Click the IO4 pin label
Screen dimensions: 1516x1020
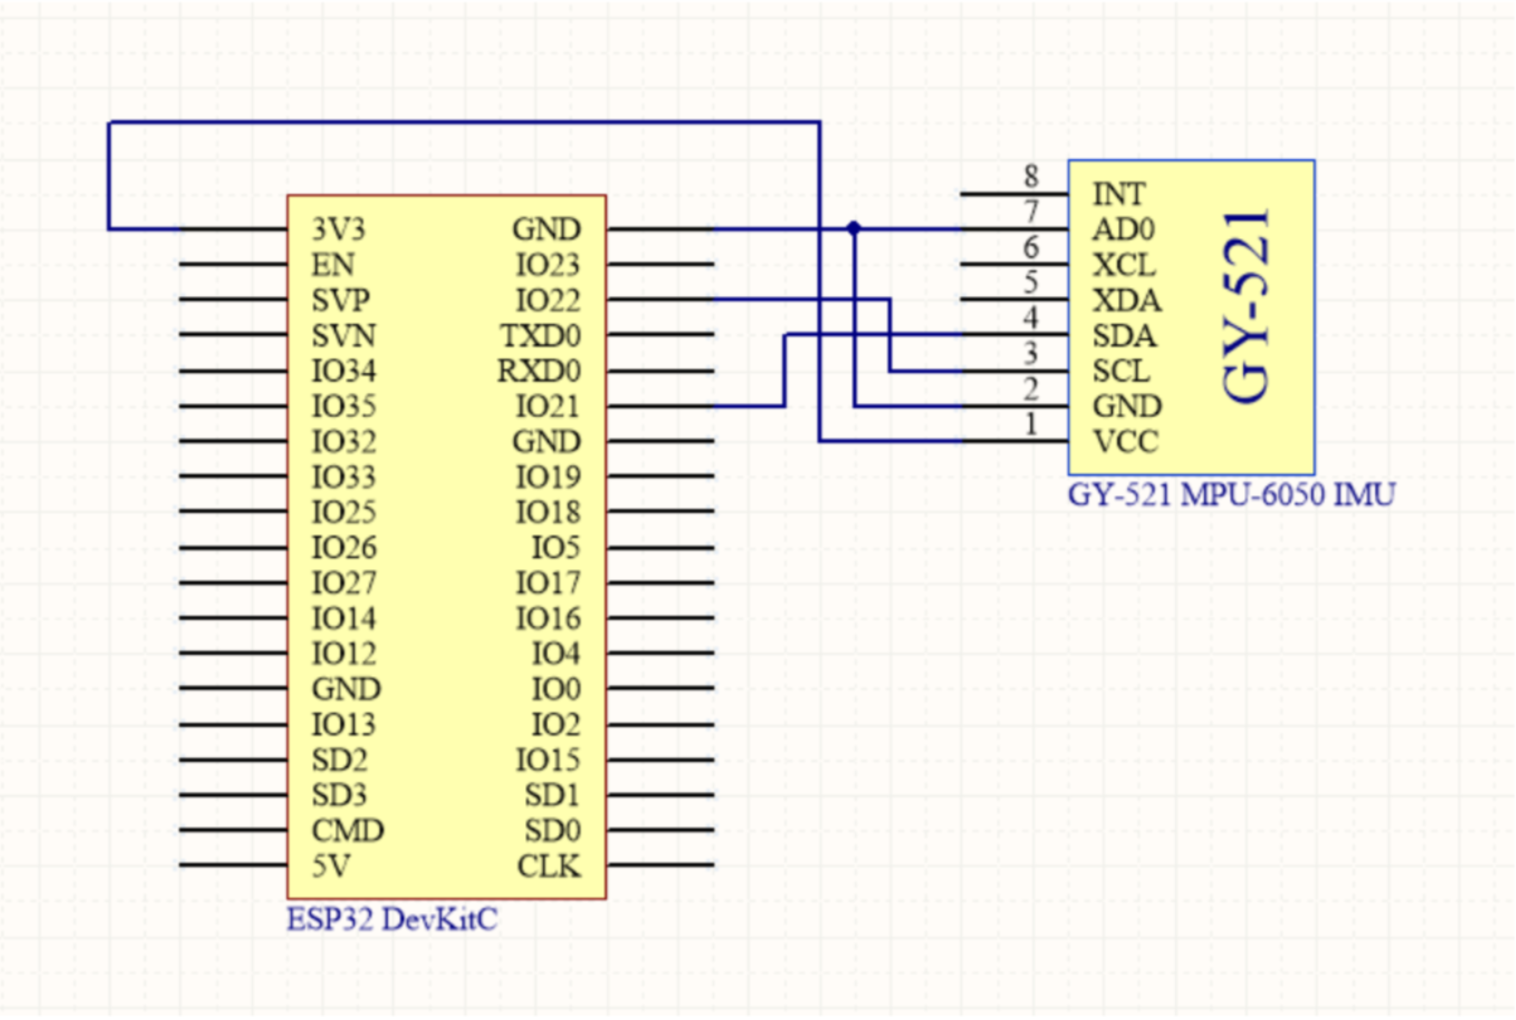tap(555, 654)
